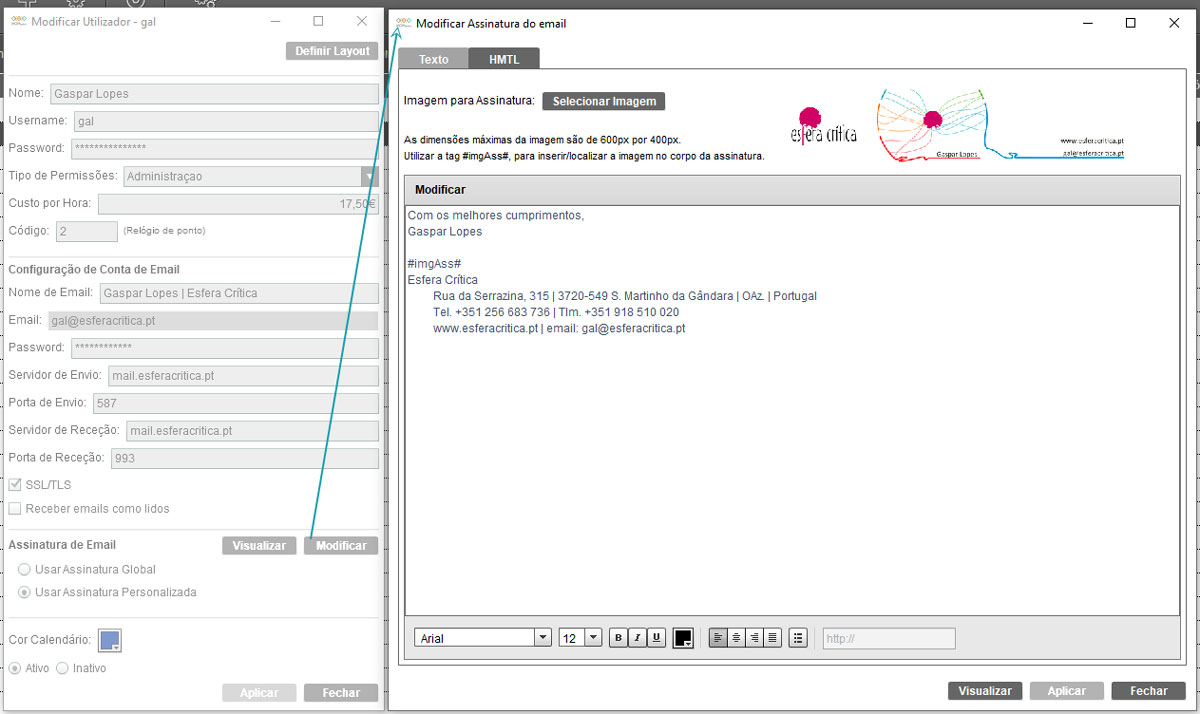Set user status to Inativo
The image size is (1200, 714).
tap(63, 668)
